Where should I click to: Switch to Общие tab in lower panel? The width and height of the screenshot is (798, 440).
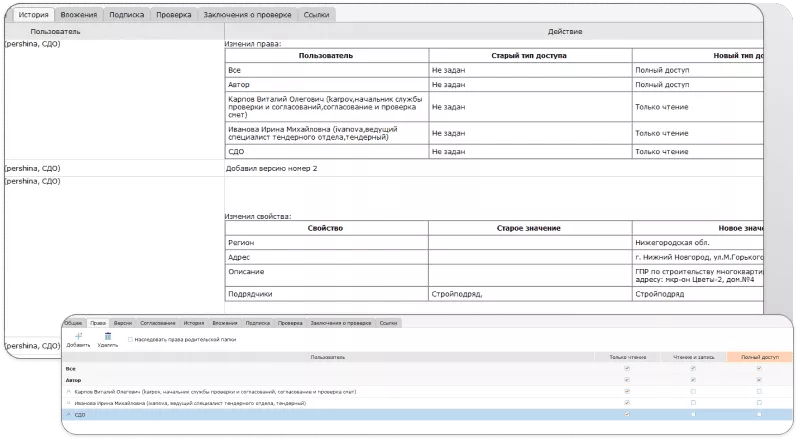73,323
